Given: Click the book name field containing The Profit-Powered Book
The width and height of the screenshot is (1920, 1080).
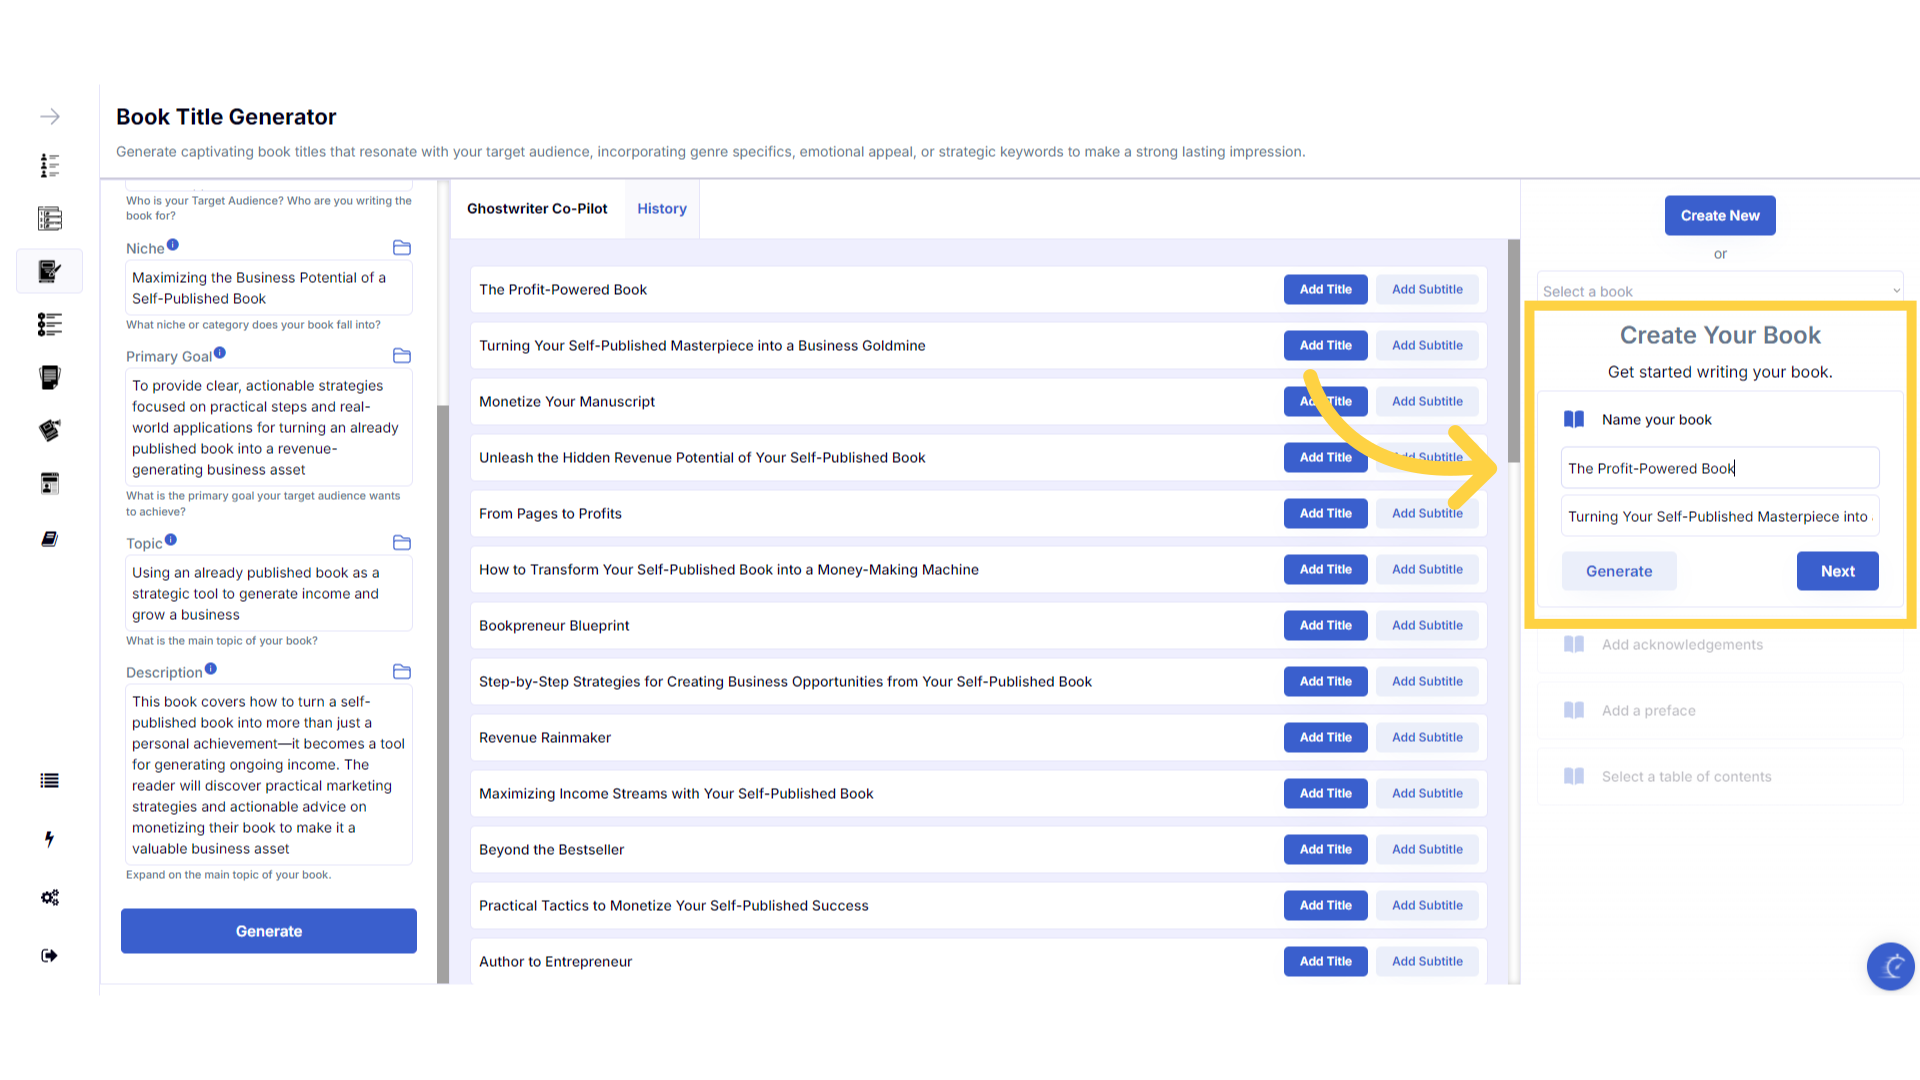Looking at the screenshot, I should pos(1719,468).
